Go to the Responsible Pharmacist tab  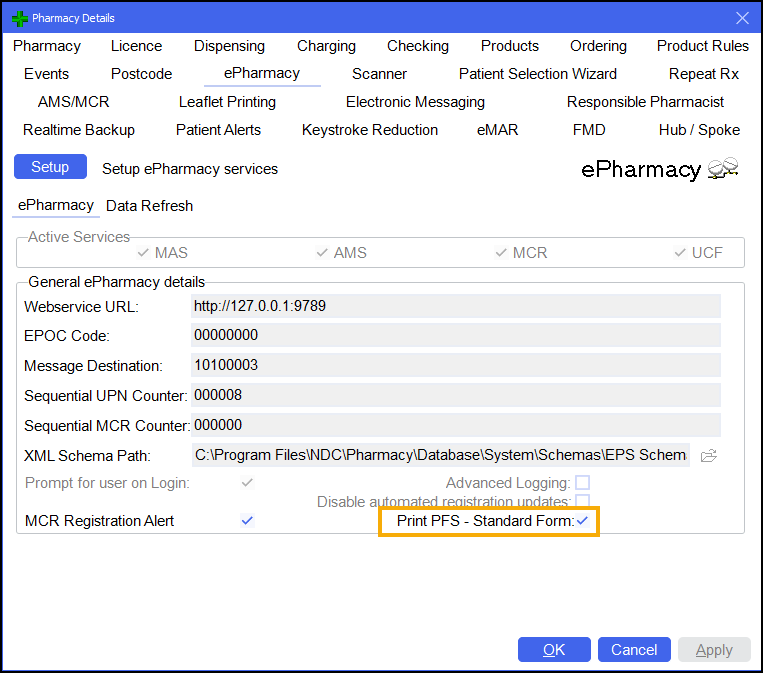tap(645, 102)
